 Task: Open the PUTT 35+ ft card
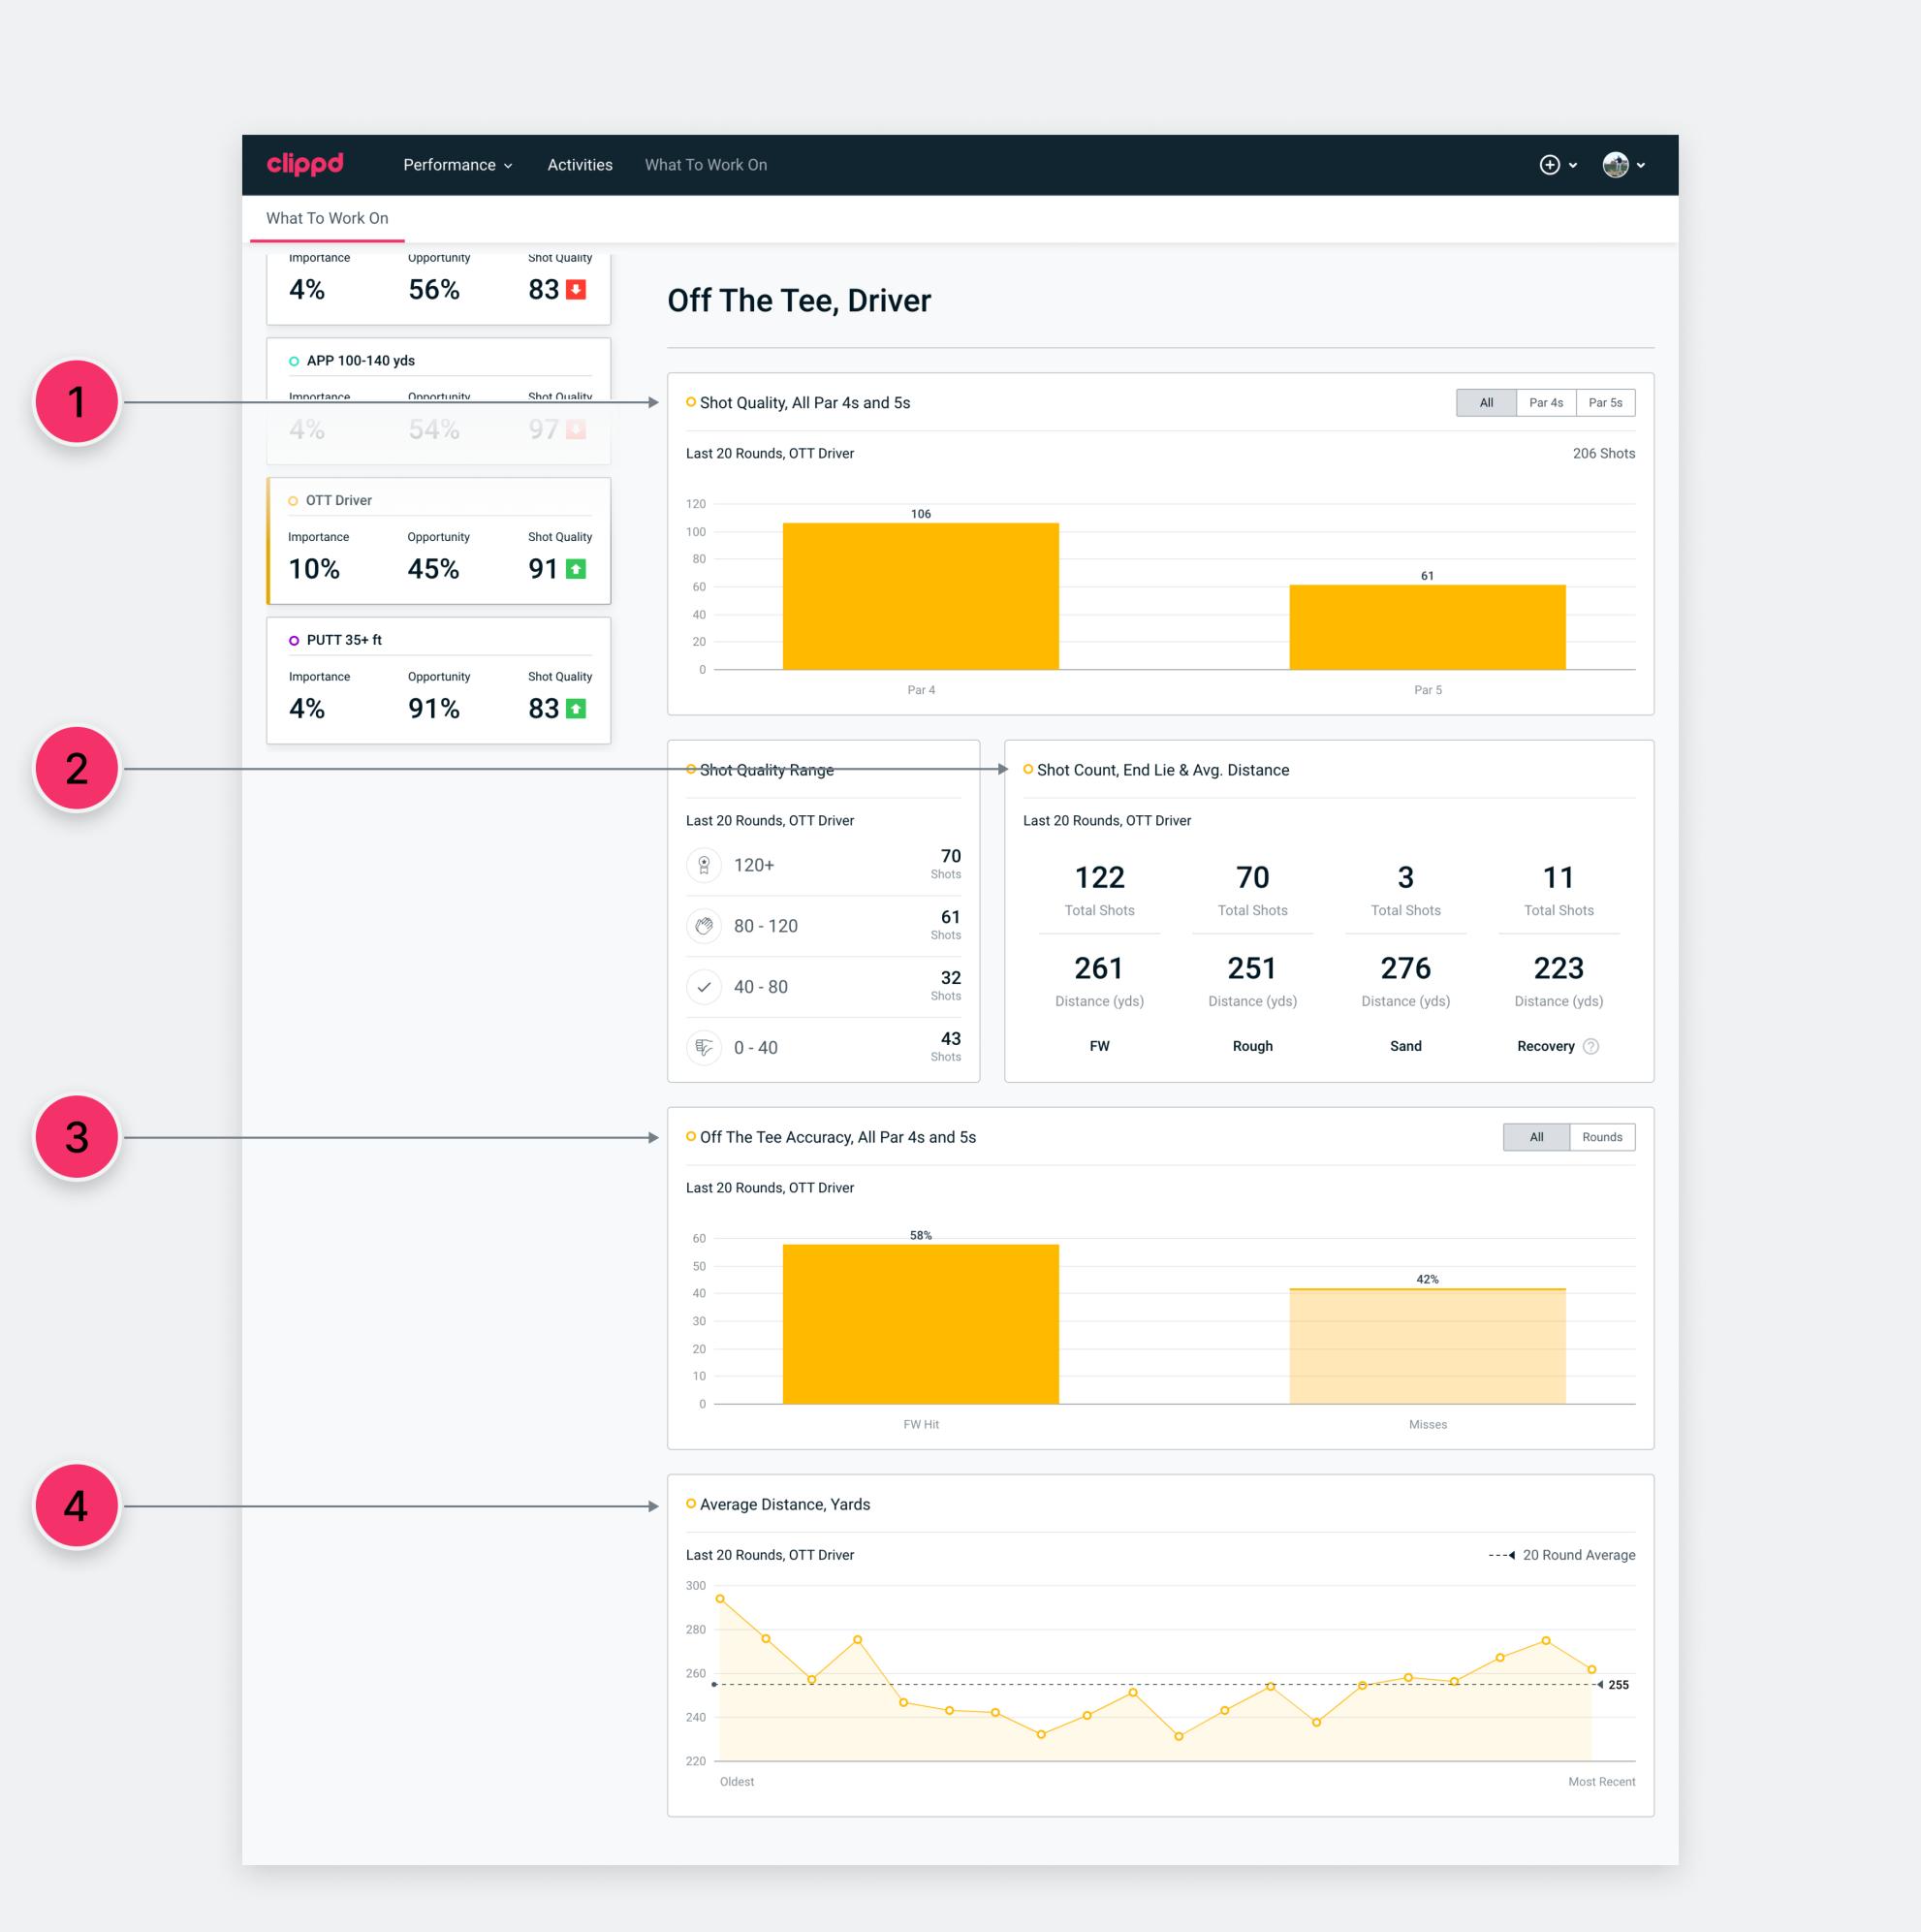(438, 680)
